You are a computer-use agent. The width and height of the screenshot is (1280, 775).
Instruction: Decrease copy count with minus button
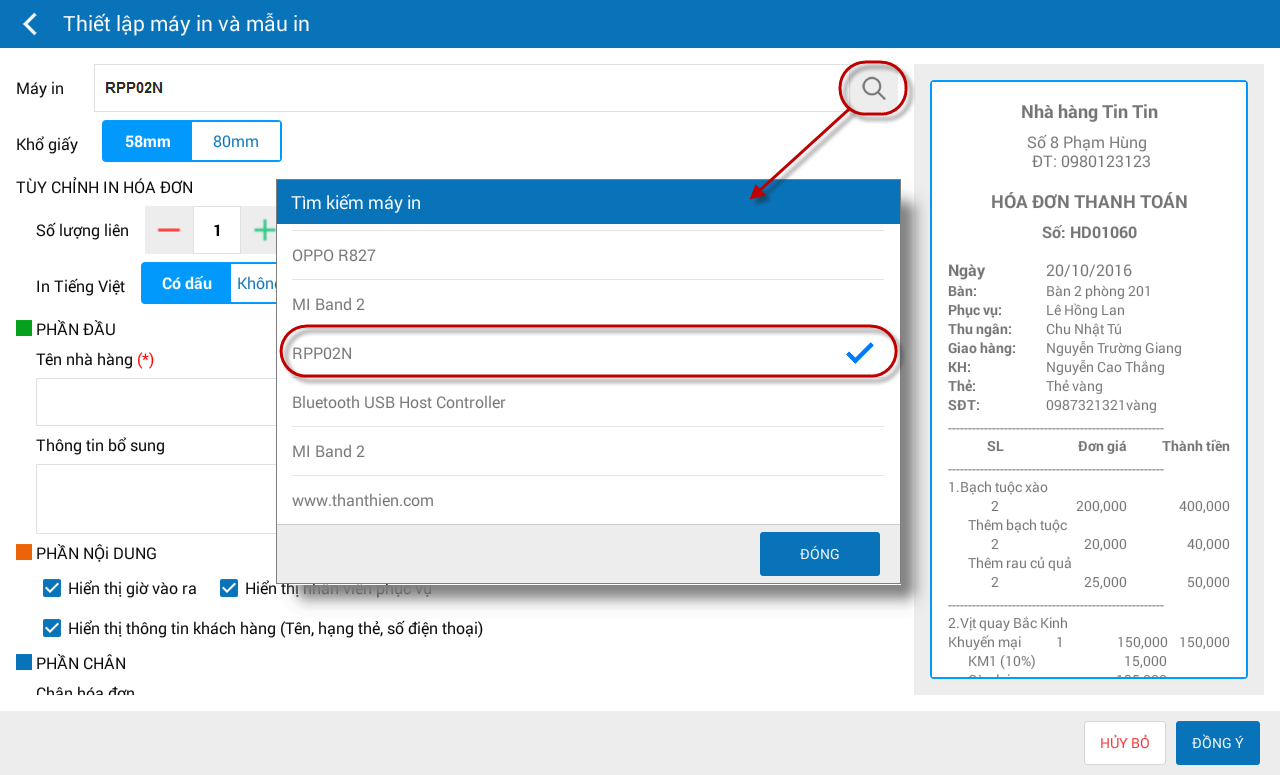(x=169, y=230)
